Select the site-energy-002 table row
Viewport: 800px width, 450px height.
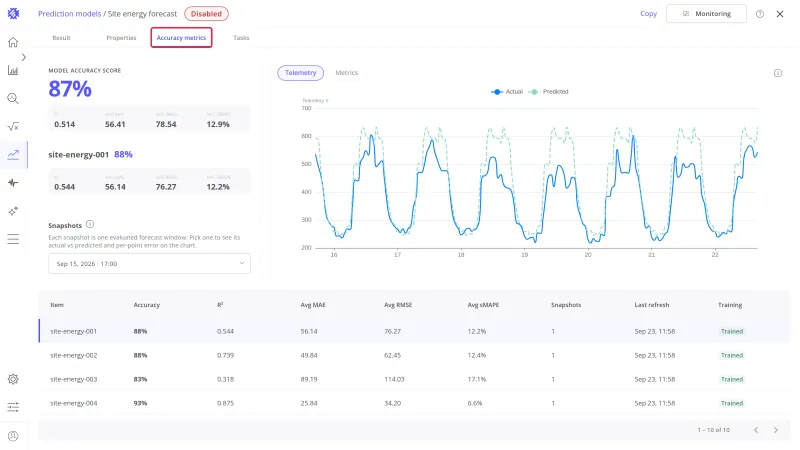[x=414, y=355]
